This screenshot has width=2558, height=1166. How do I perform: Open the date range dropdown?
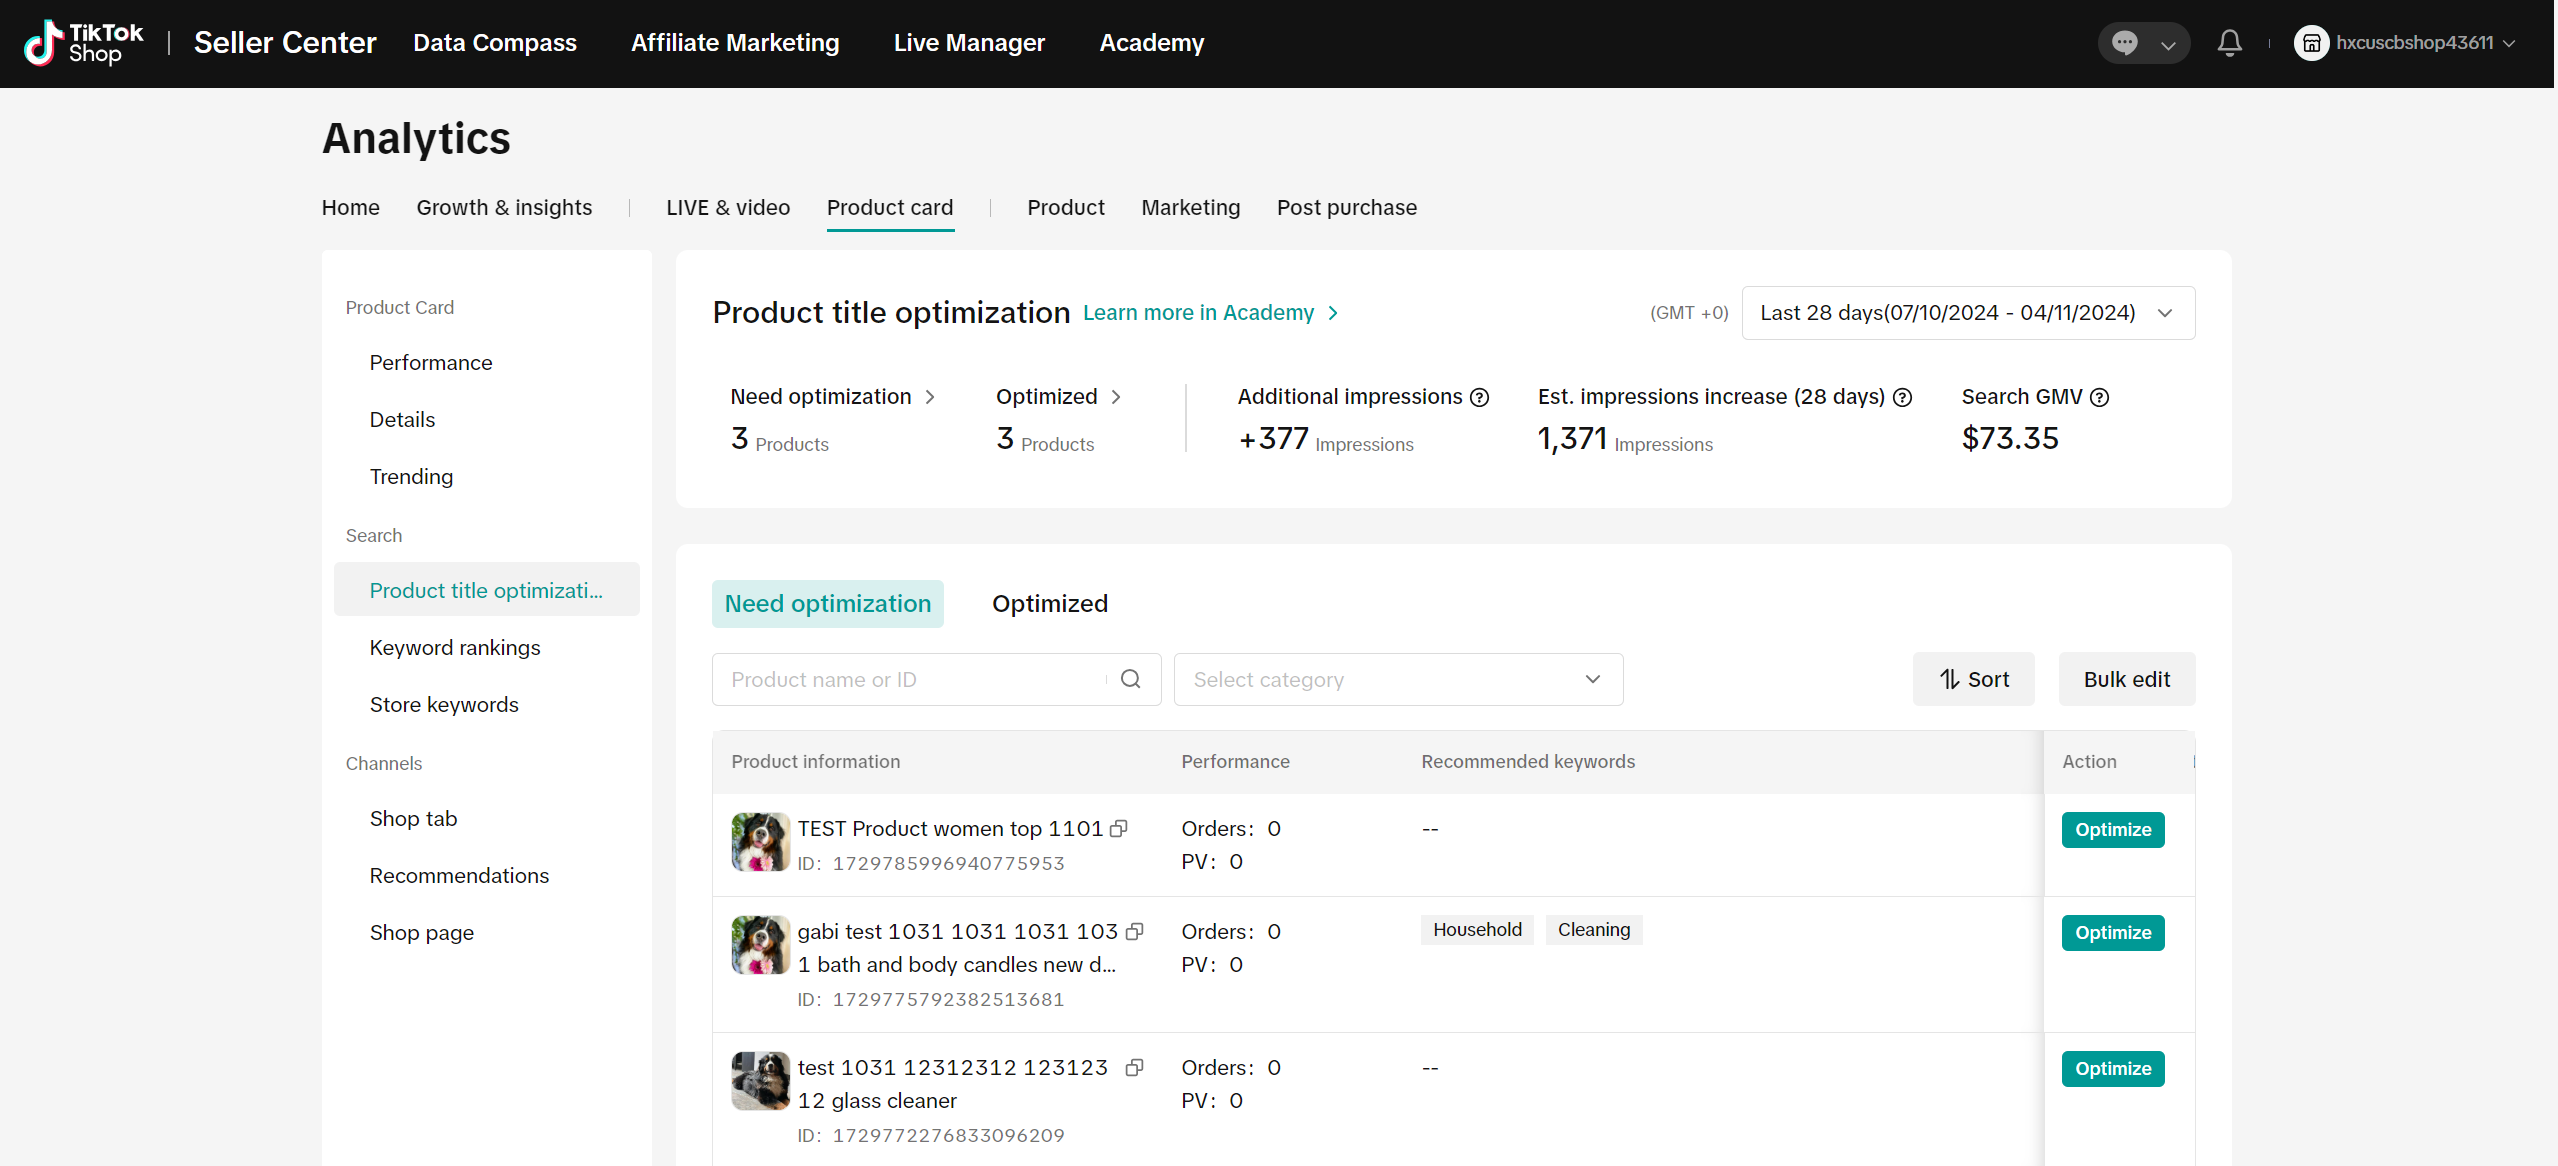1967,313
